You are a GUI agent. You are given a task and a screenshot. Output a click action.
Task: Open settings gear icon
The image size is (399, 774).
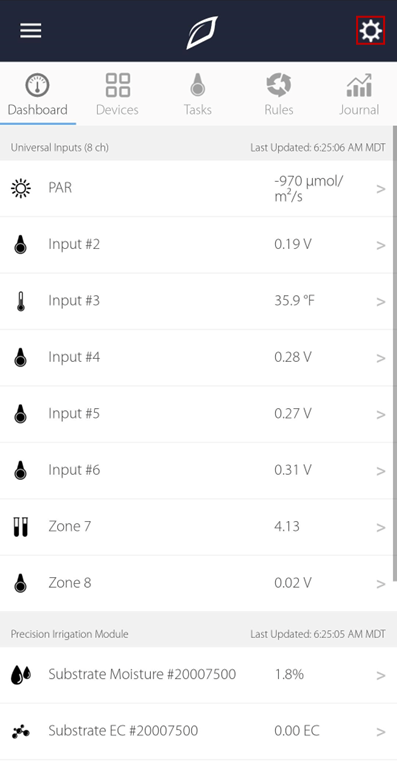370,31
